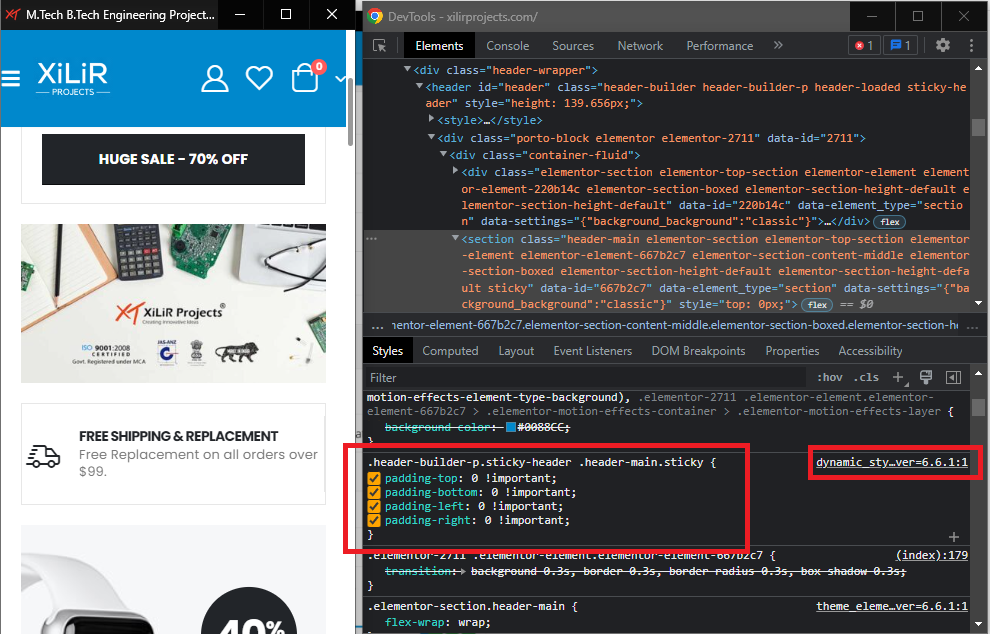Expand the cart dropdown chevron
This screenshot has height=634, width=990.
pos(340,78)
